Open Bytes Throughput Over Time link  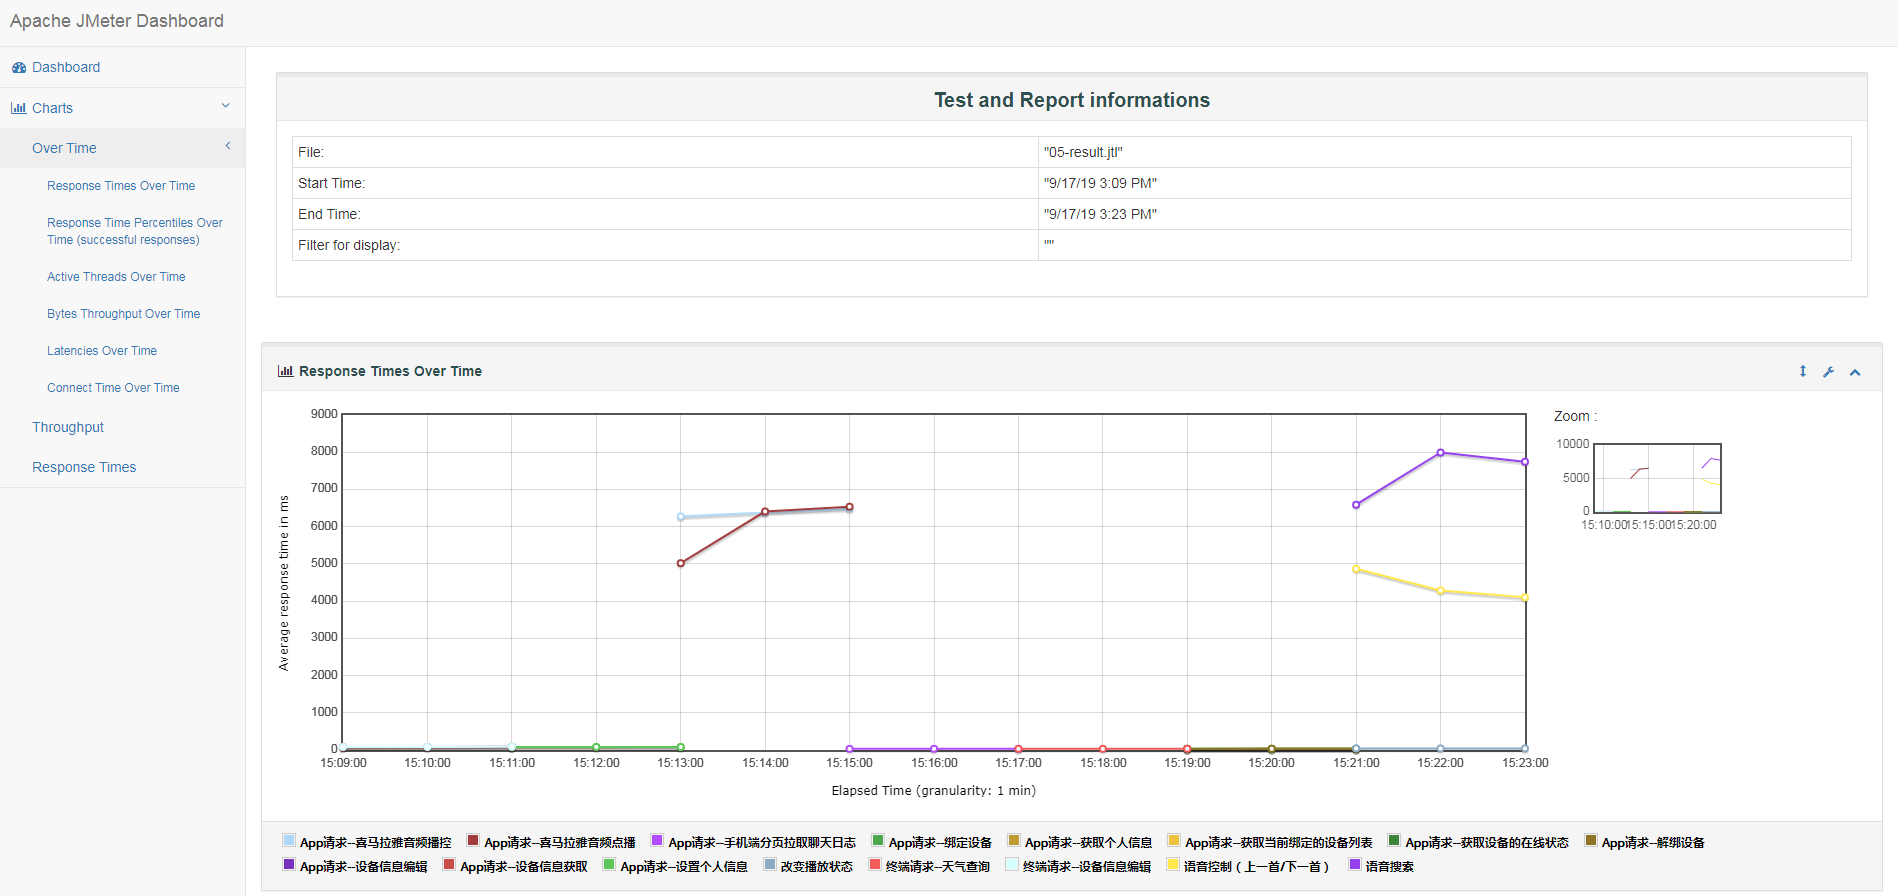coord(123,314)
